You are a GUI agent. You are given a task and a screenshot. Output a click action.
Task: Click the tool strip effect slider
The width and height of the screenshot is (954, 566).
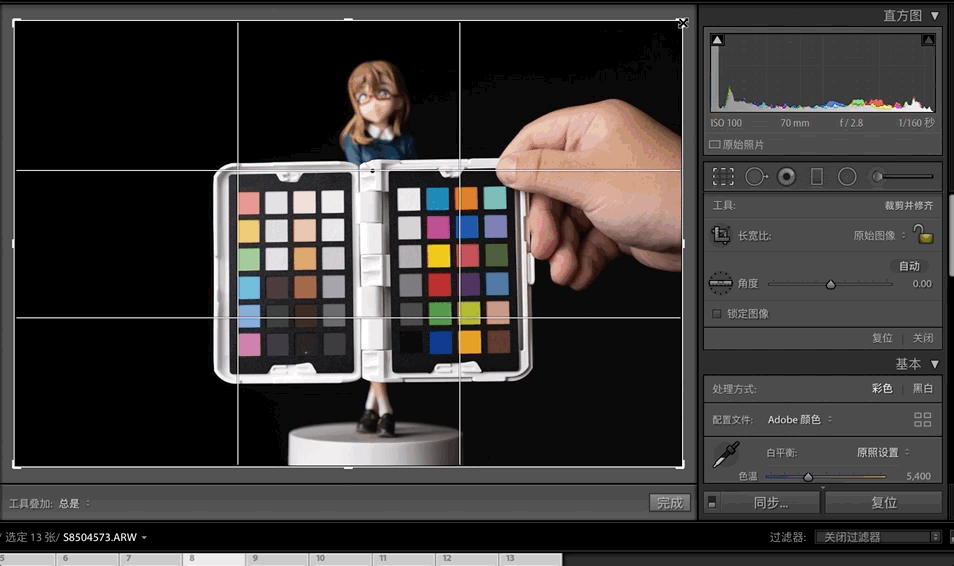coord(905,176)
